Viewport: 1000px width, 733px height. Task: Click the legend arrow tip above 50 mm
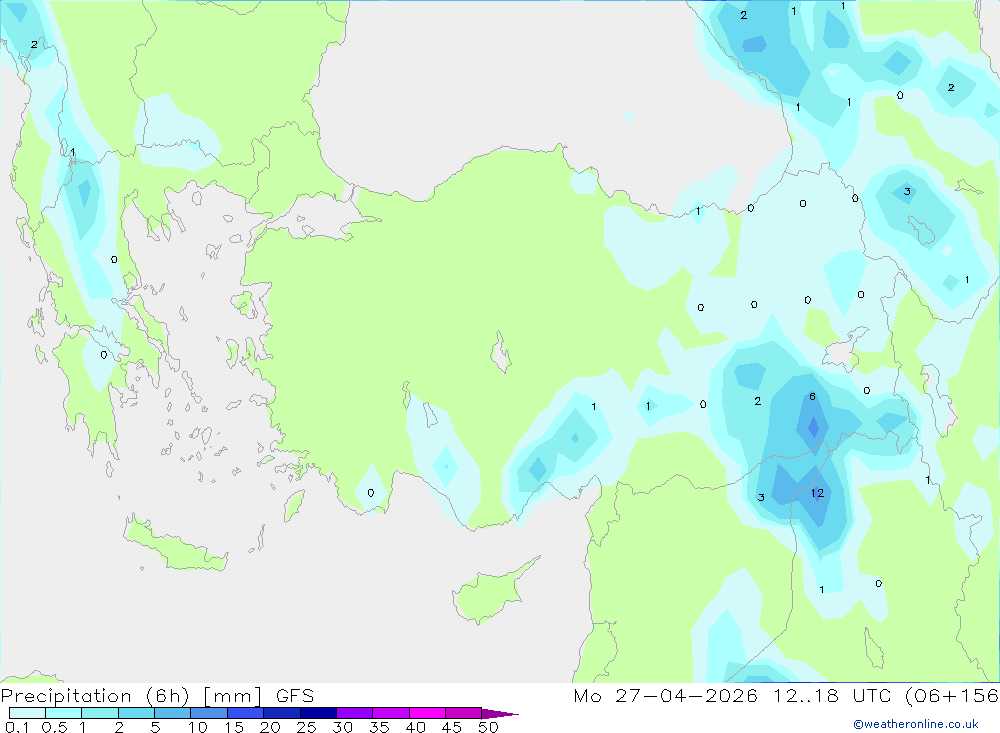click(x=501, y=713)
